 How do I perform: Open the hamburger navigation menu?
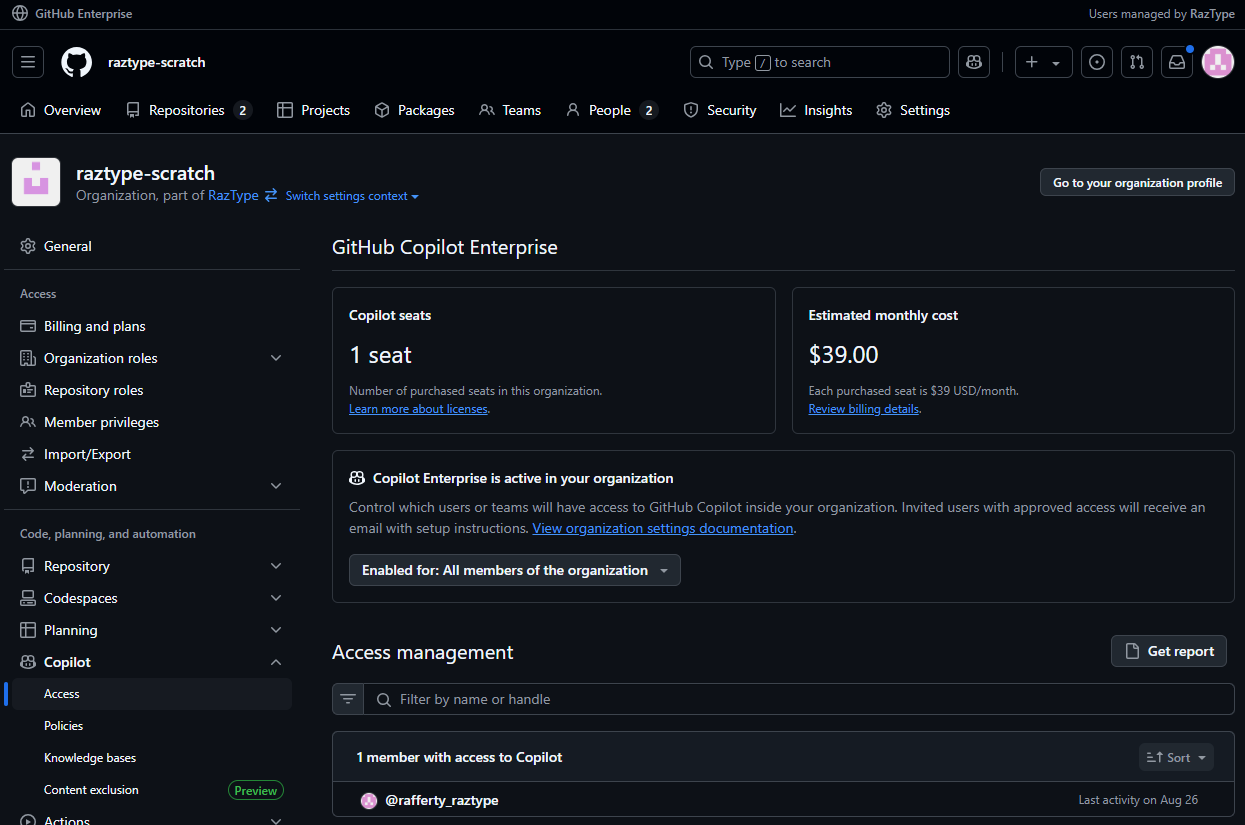point(28,62)
